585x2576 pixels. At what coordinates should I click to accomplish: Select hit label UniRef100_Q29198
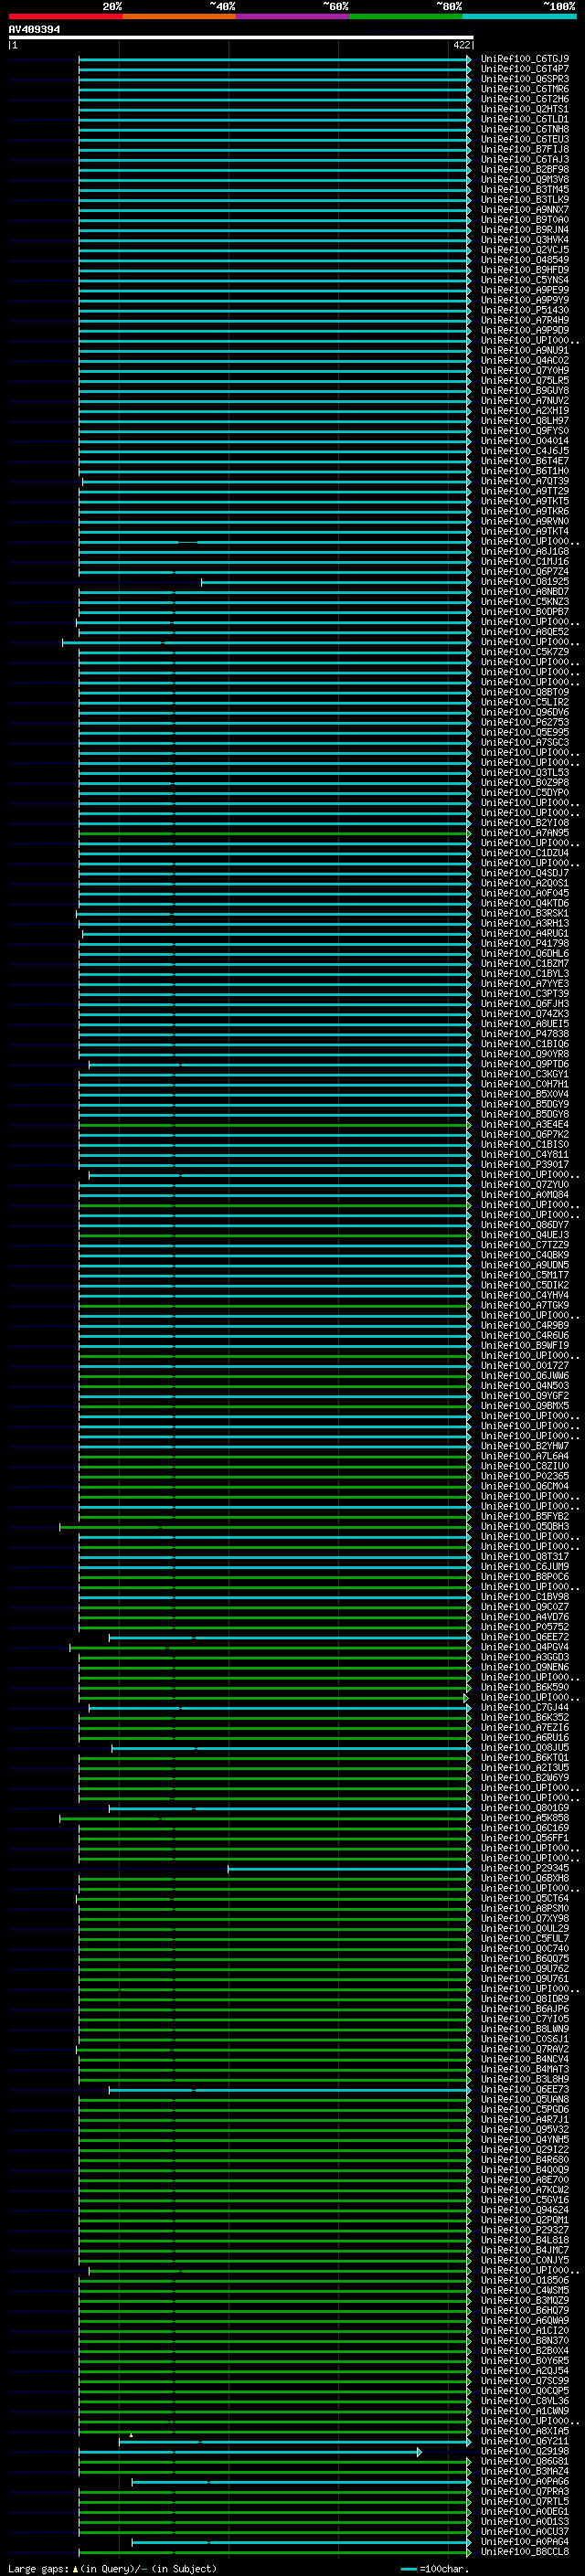[525, 2451]
